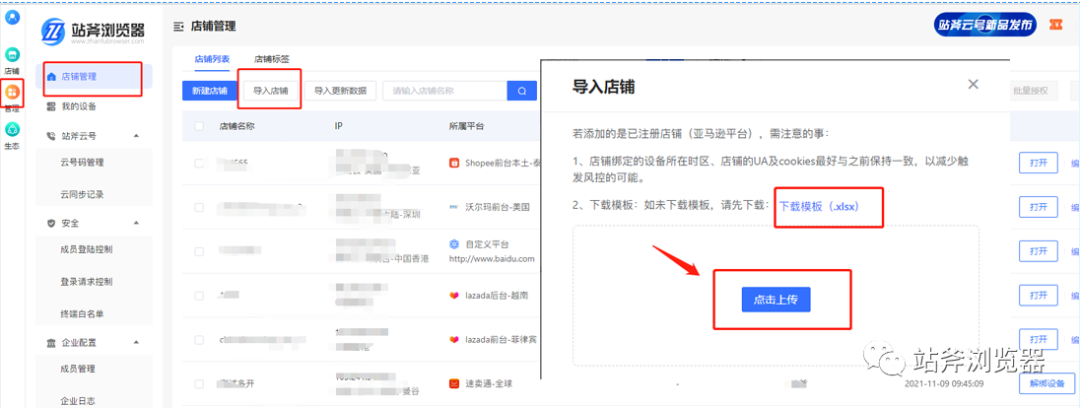This screenshot has height=408, width=1080.
Task: Click the Shopee platform icon in first row
Action: [x=454, y=162]
